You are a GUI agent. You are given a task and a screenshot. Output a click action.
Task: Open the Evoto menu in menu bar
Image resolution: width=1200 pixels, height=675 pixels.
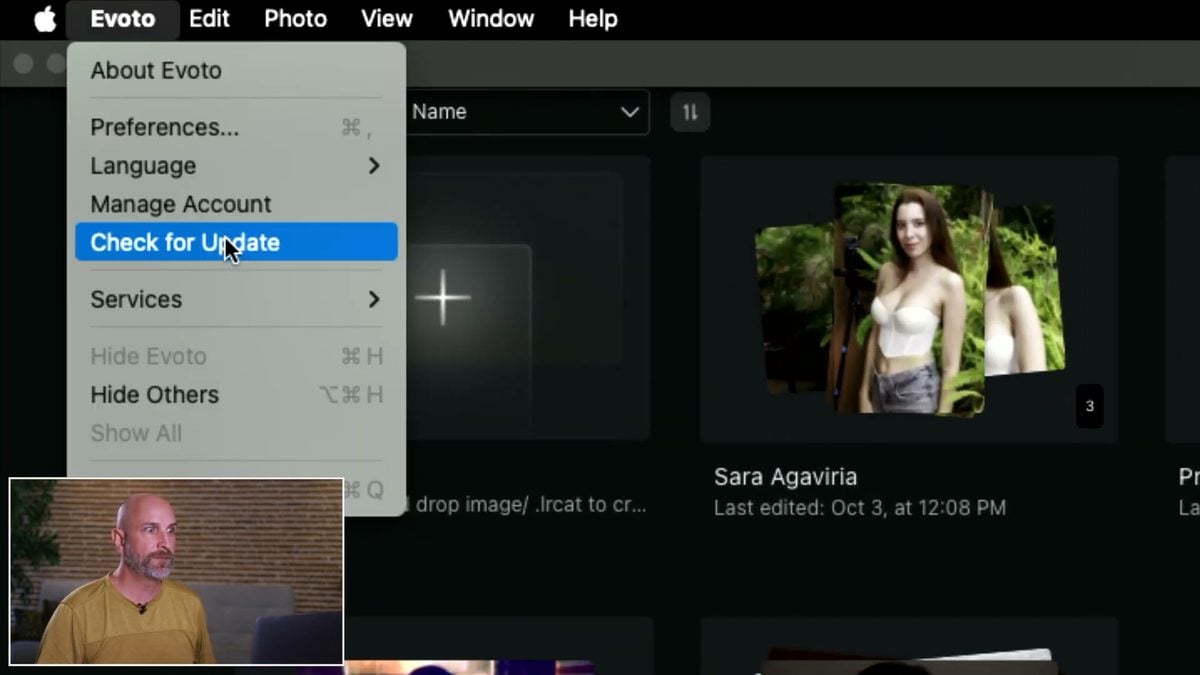pyautogui.click(x=122, y=19)
